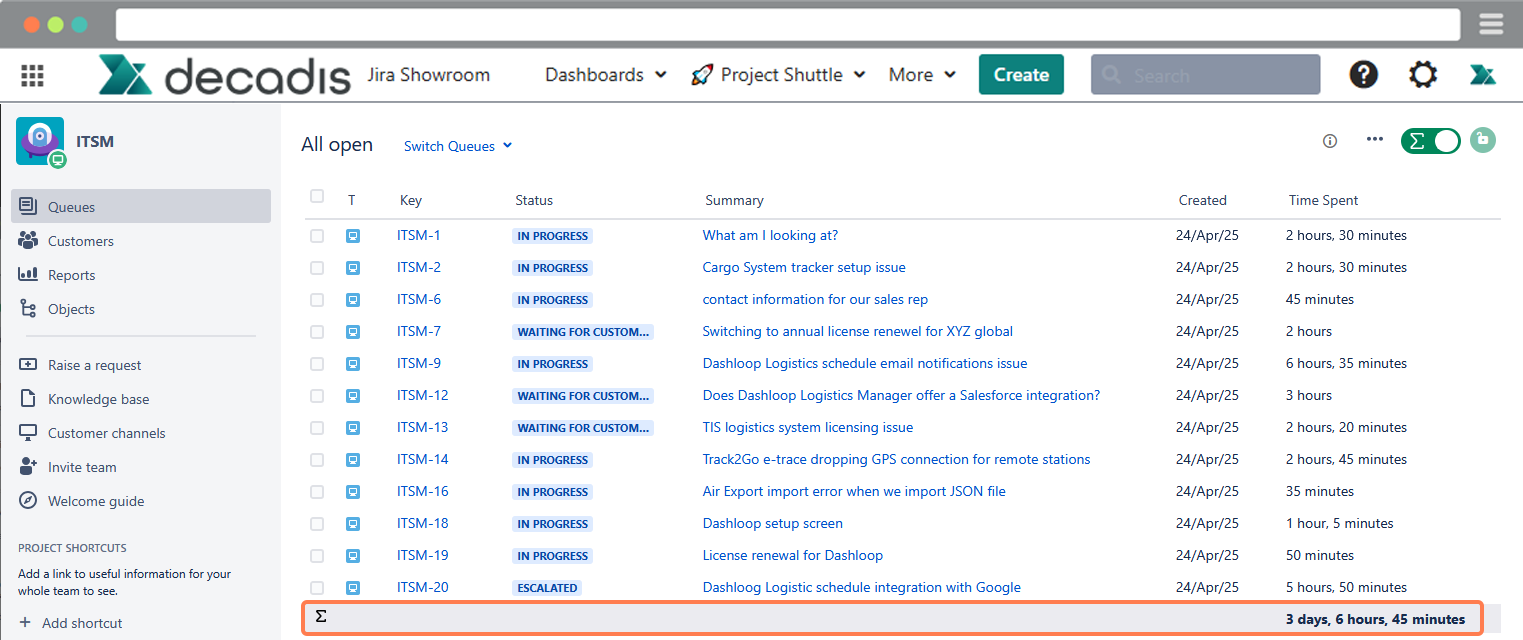The width and height of the screenshot is (1523, 640).
Task: Tick the checkbox for issue ITSM-7
Action: coord(316,331)
